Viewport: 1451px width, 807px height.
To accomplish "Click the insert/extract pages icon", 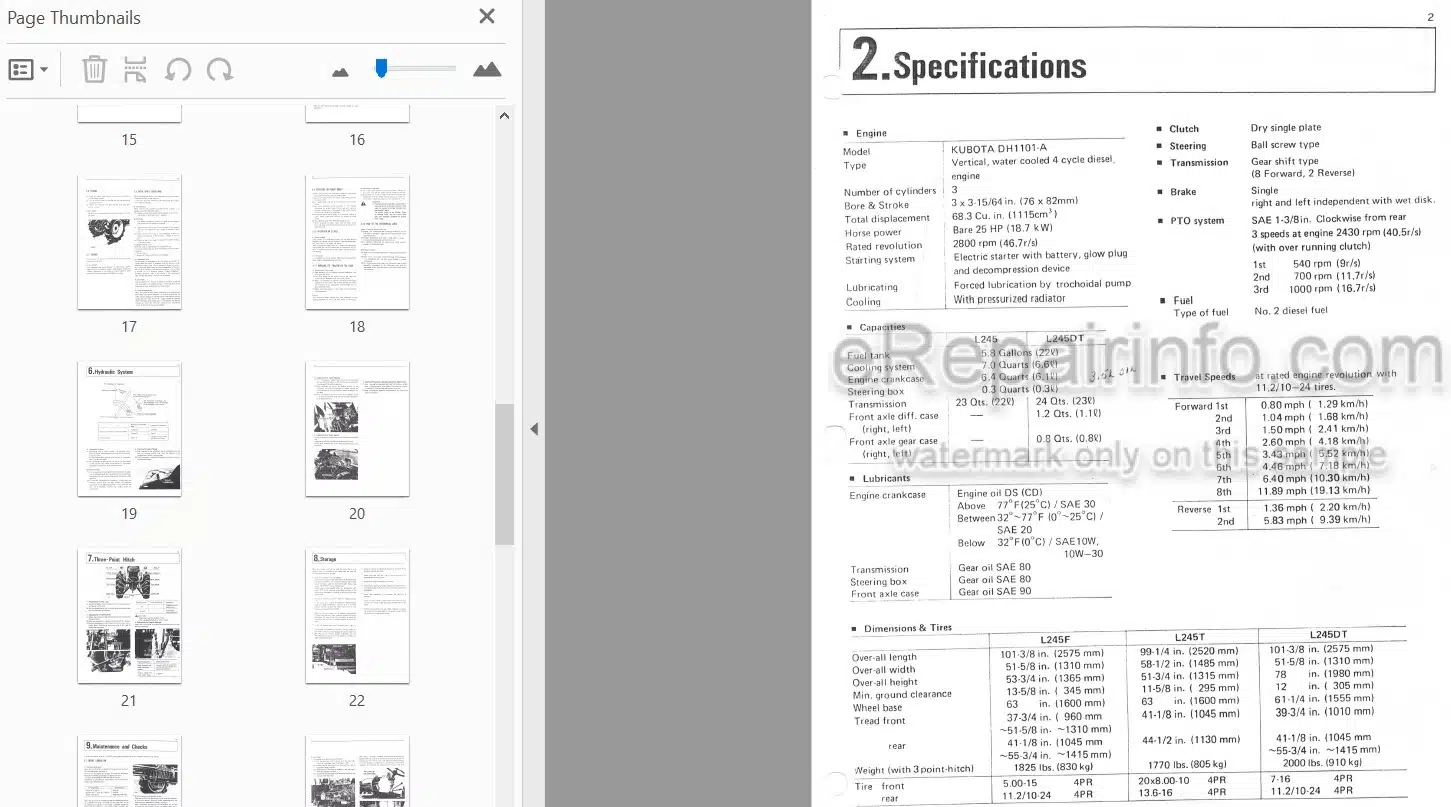I will click(x=136, y=70).
